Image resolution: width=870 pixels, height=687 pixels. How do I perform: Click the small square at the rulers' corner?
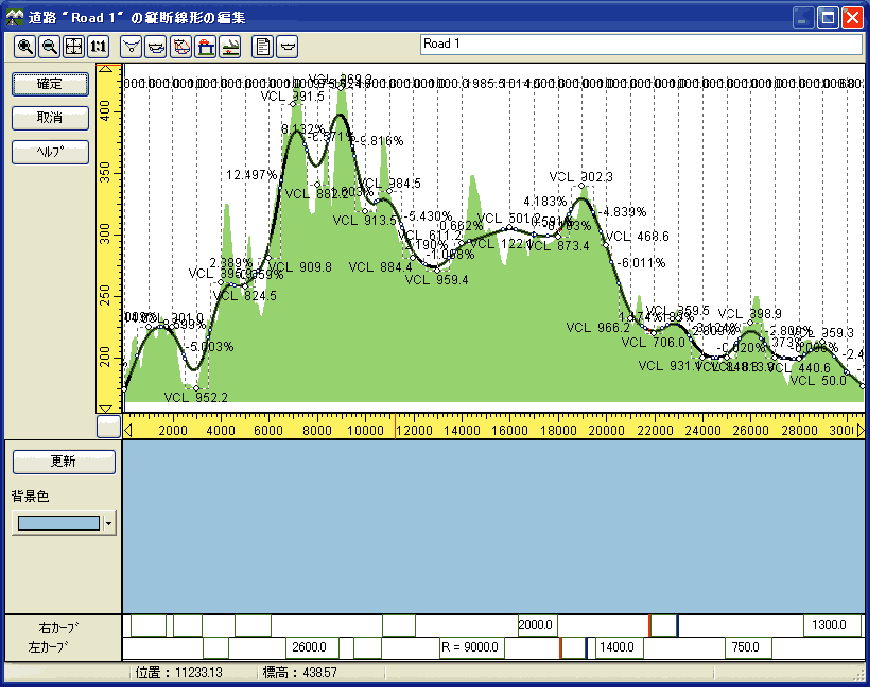pos(109,426)
